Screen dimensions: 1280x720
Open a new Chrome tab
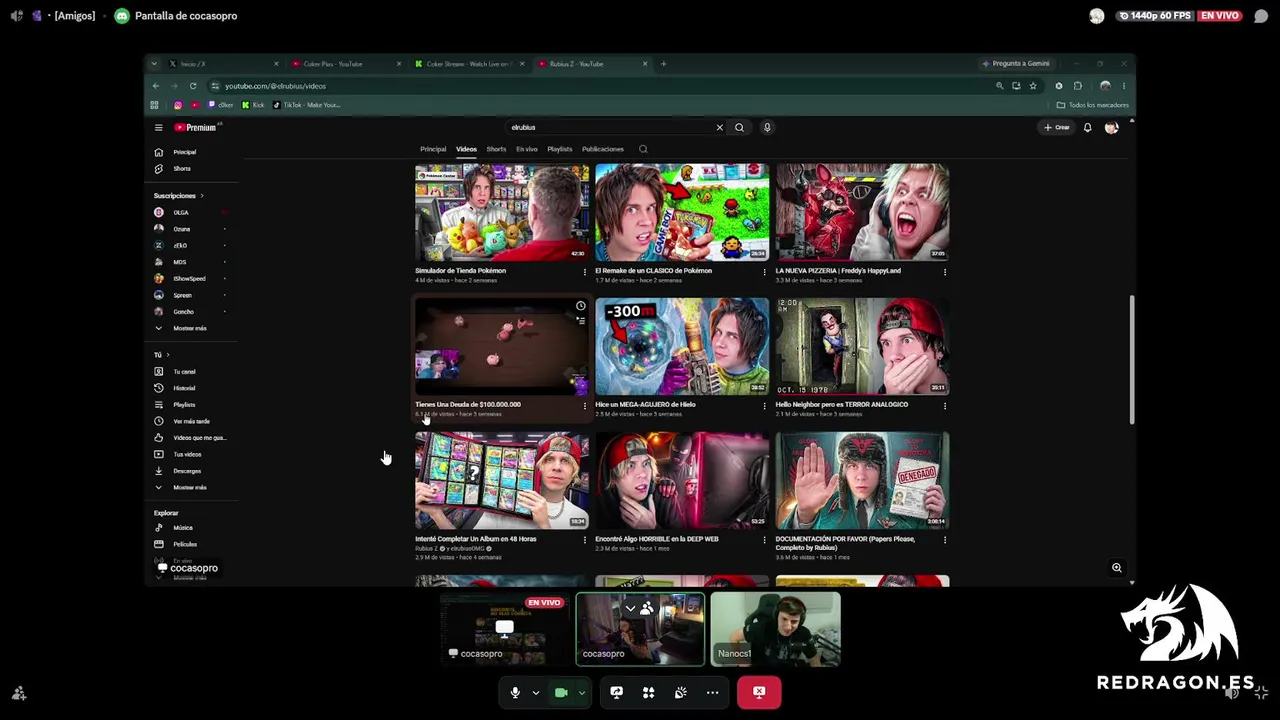(x=663, y=64)
